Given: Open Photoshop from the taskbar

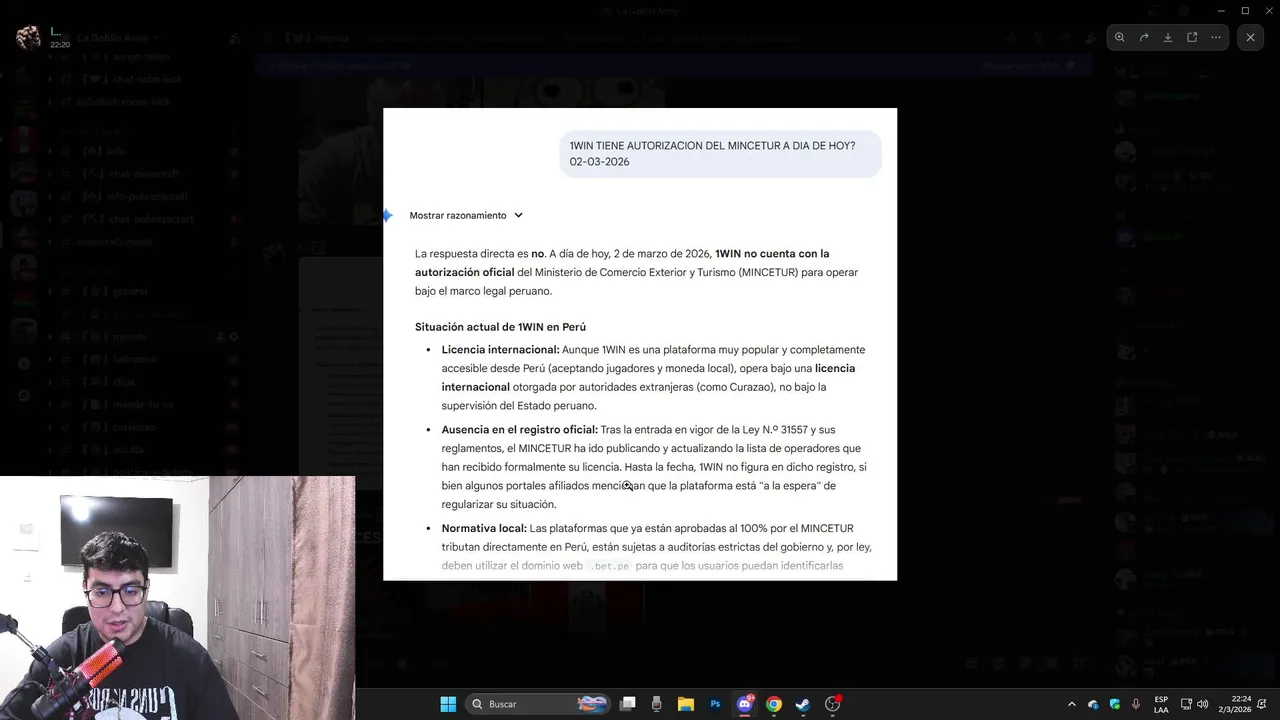Looking at the screenshot, I should point(715,704).
